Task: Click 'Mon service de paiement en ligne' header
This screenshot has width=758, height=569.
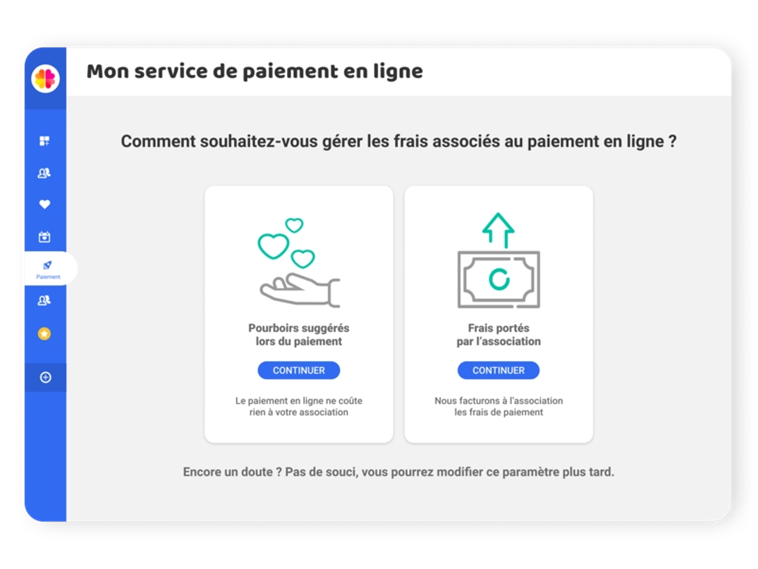Action: pyautogui.click(x=254, y=72)
